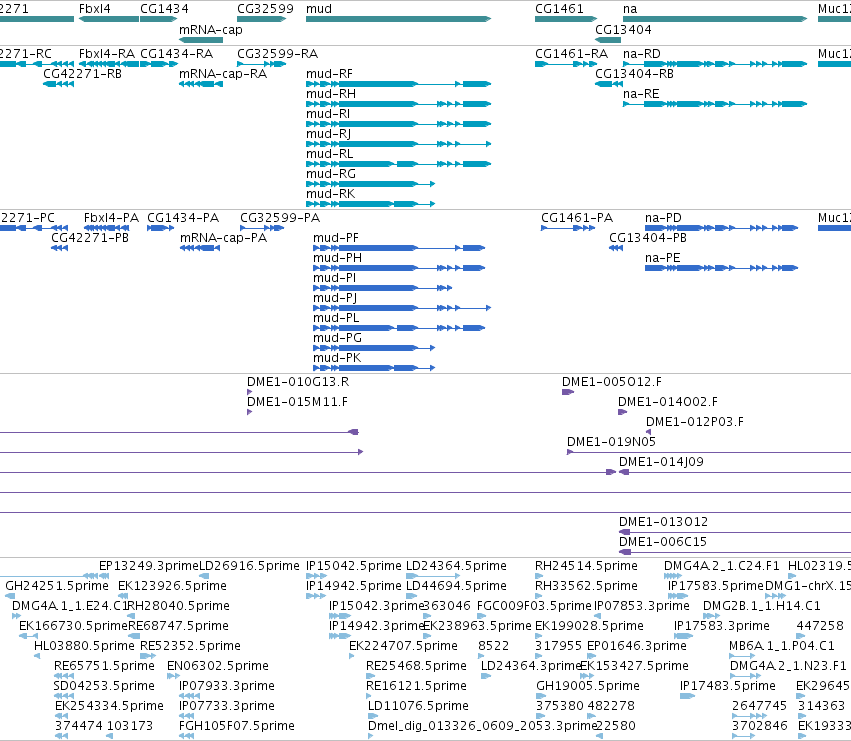Click the DME1-013O12 BAC label

coord(663,522)
